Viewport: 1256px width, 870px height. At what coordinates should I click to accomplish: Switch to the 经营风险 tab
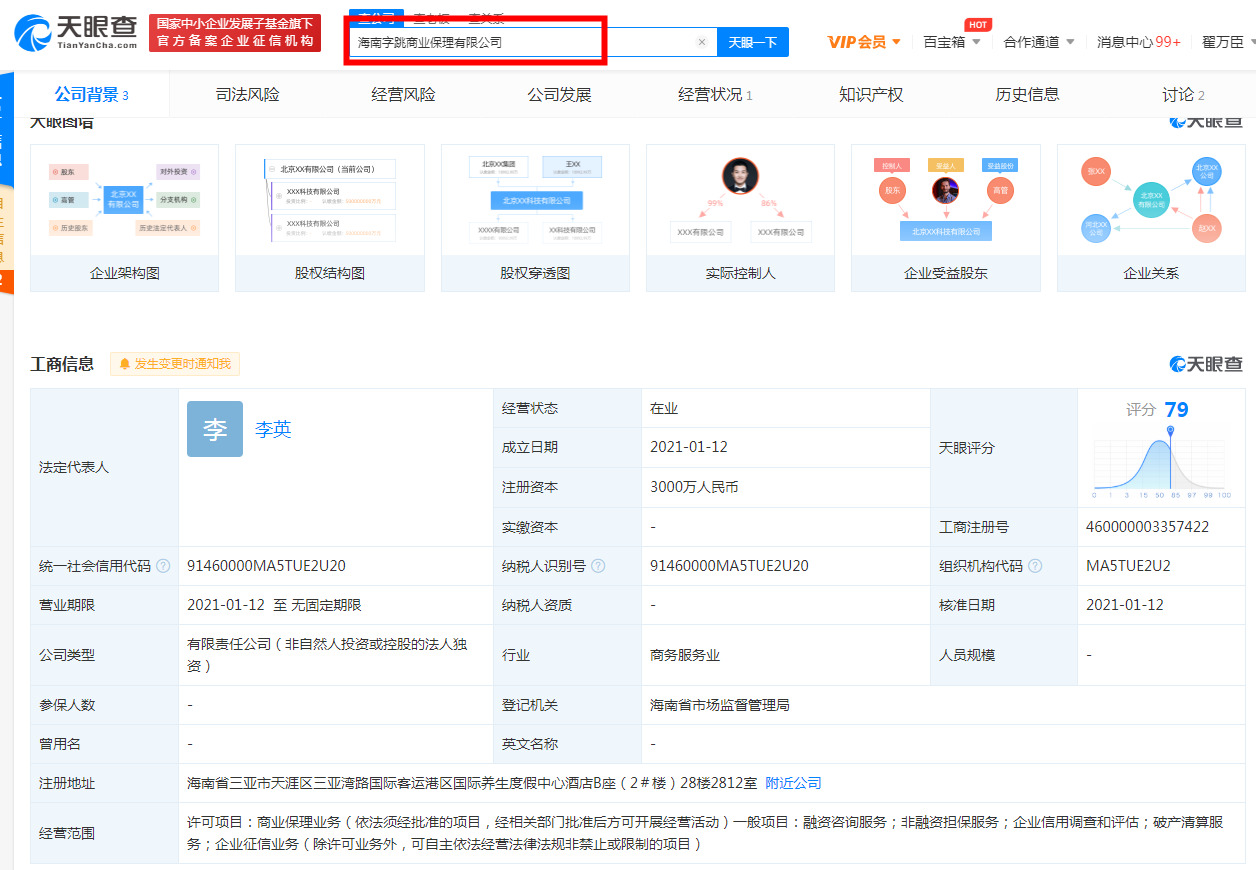404,95
